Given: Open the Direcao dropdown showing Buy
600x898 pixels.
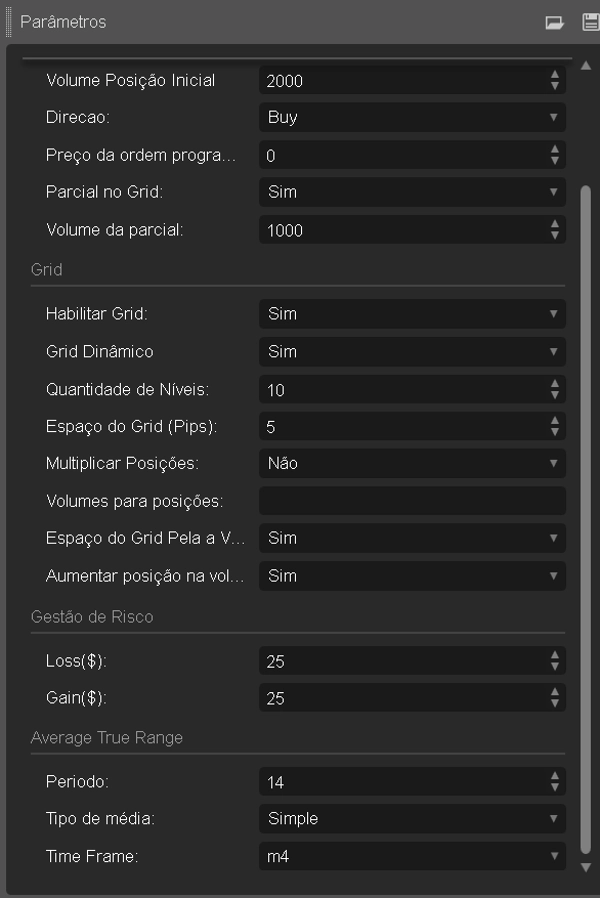Looking at the screenshot, I should pyautogui.click(x=412, y=117).
